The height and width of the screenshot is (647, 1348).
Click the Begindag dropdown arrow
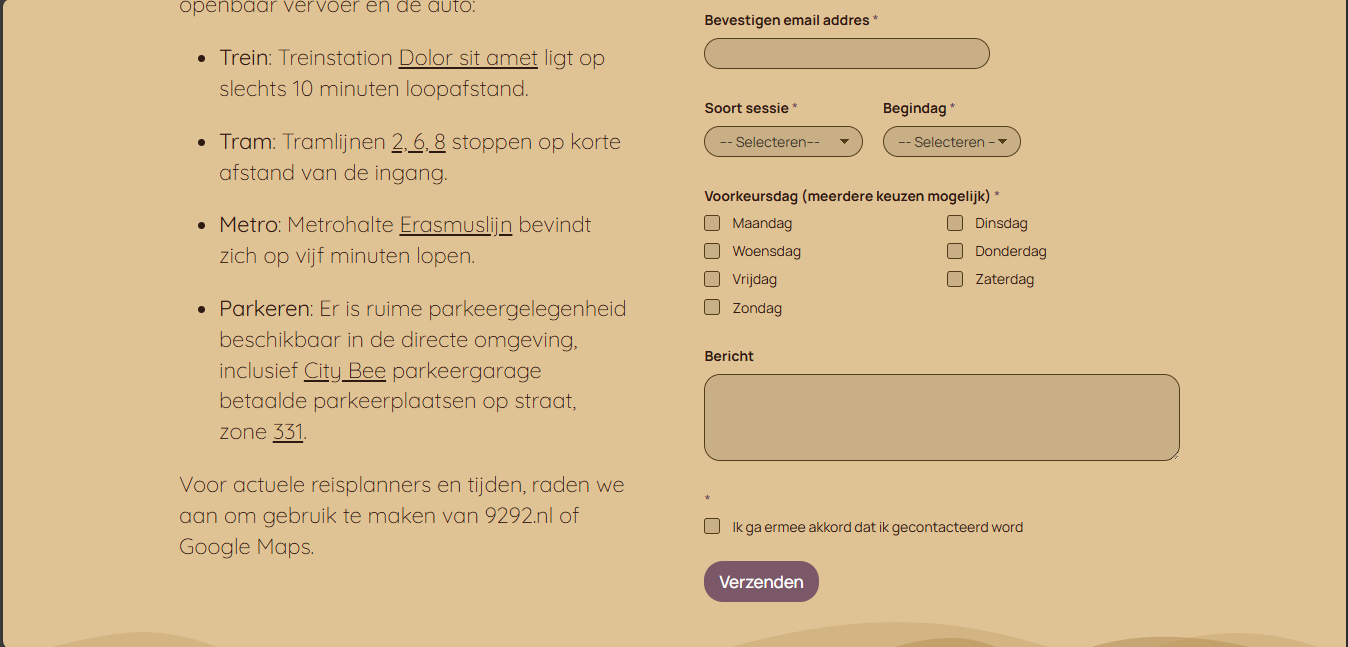tap(1002, 142)
